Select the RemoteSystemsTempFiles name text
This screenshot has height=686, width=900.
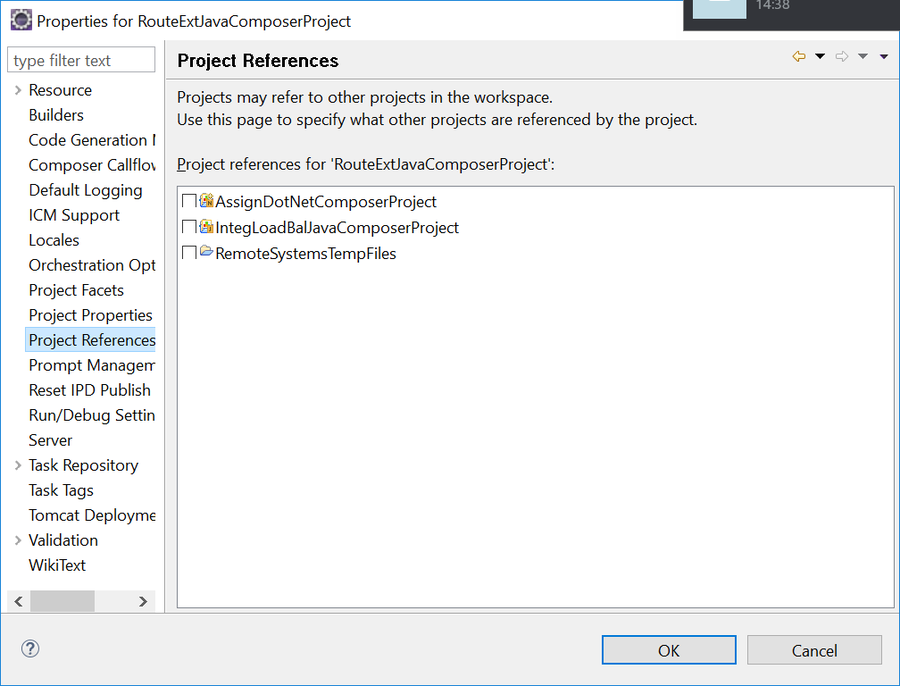[305, 253]
